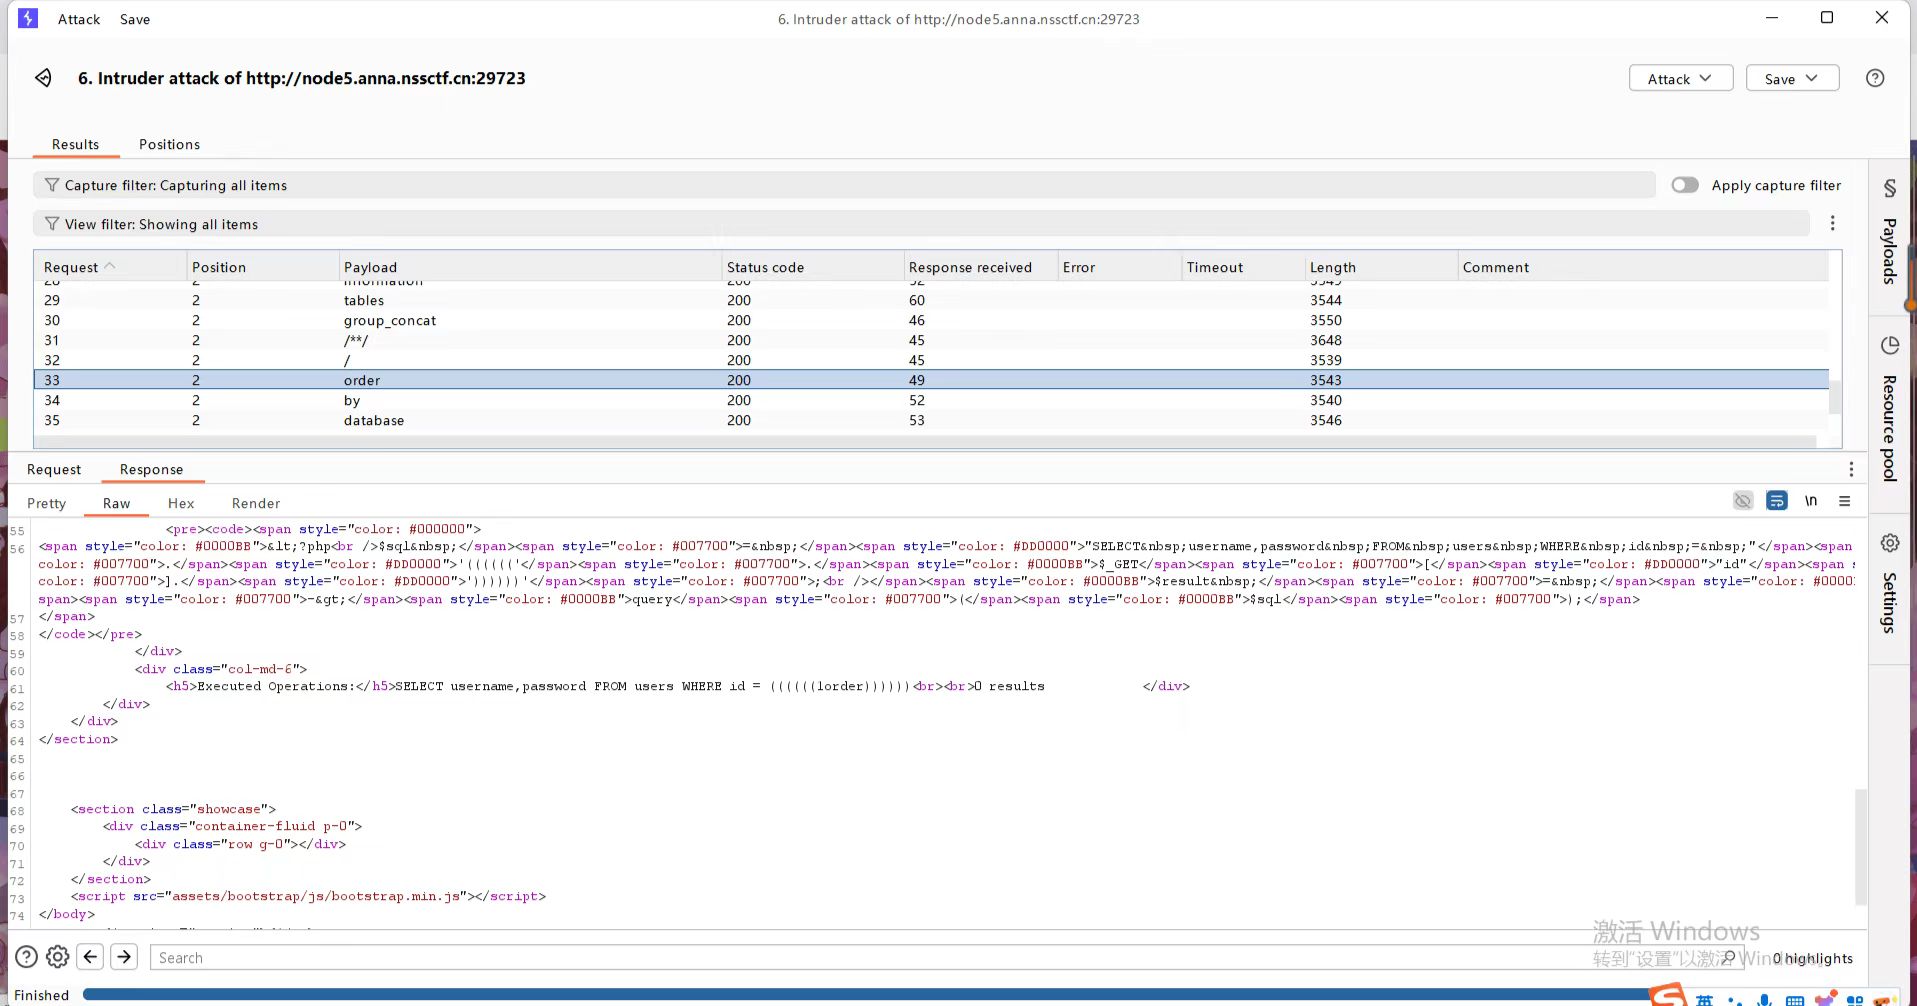
Task: Sort by Comment column header
Action: (1643, 267)
